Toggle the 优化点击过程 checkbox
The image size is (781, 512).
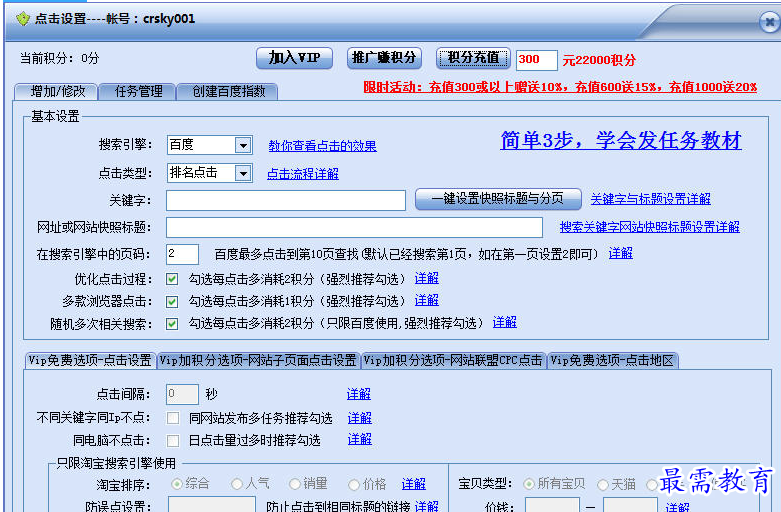pyautogui.click(x=172, y=279)
